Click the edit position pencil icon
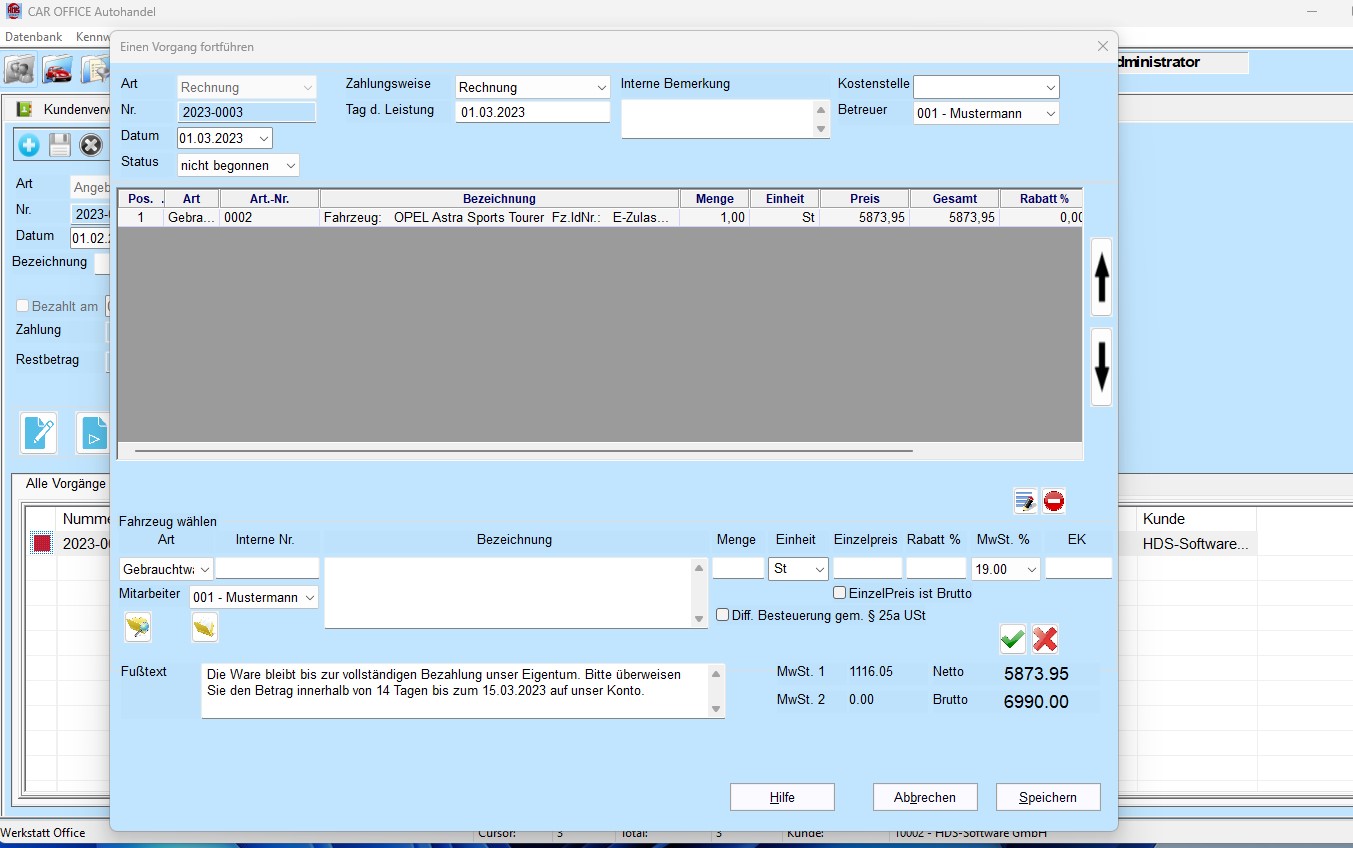 [1025, 501]
